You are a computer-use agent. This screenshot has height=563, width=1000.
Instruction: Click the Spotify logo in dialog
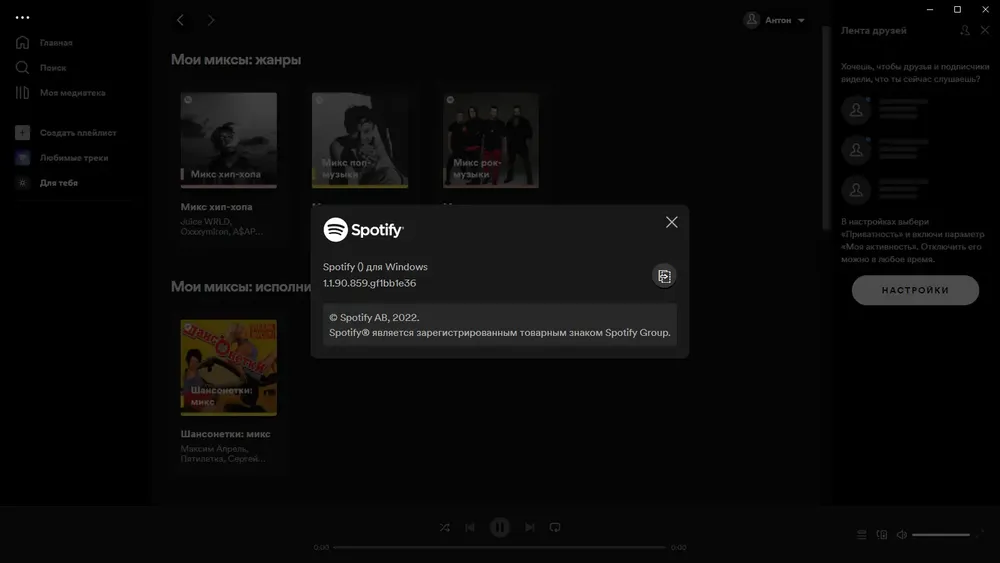(x=364, y=230)
